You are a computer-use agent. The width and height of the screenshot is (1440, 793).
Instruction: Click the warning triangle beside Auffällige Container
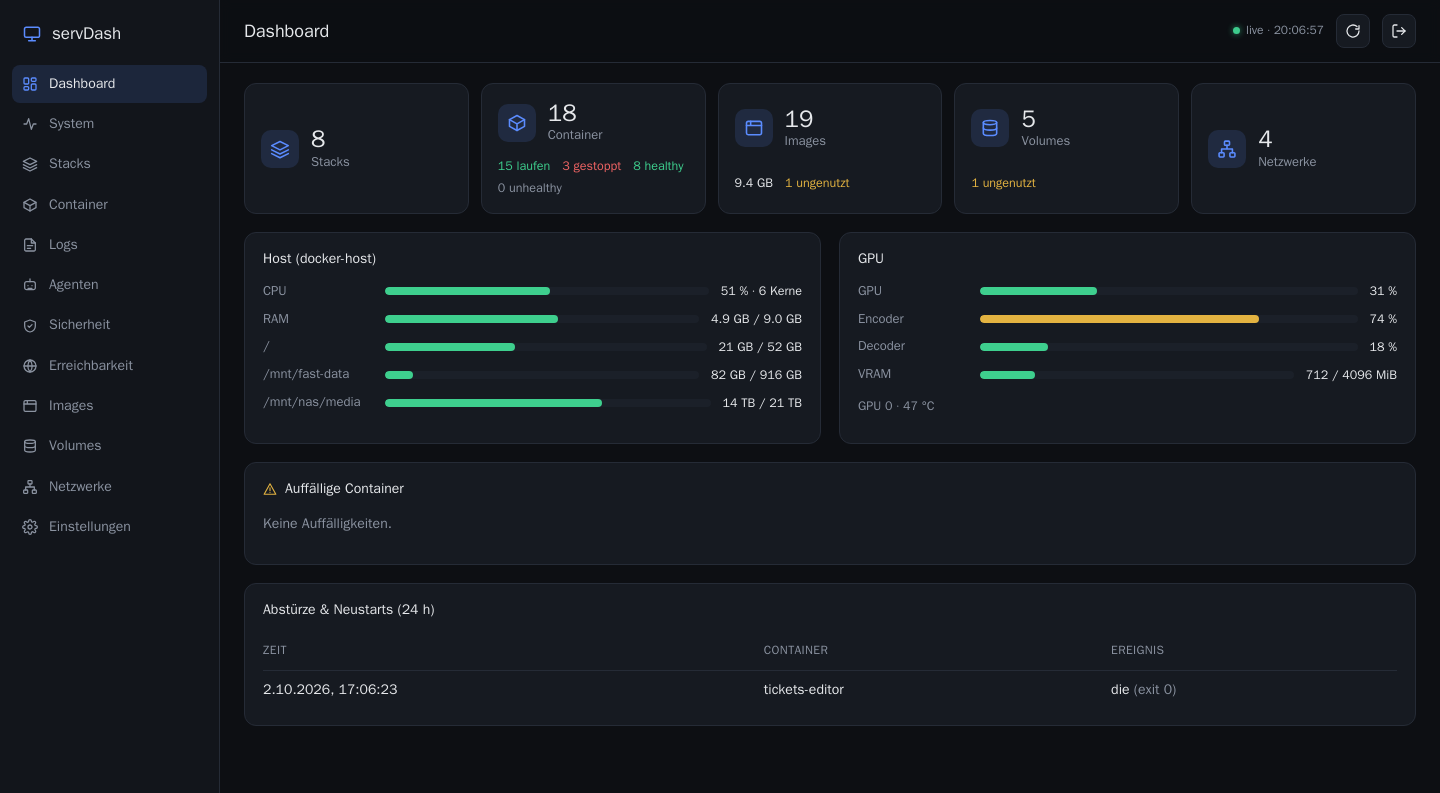click(x=270, y=489)
